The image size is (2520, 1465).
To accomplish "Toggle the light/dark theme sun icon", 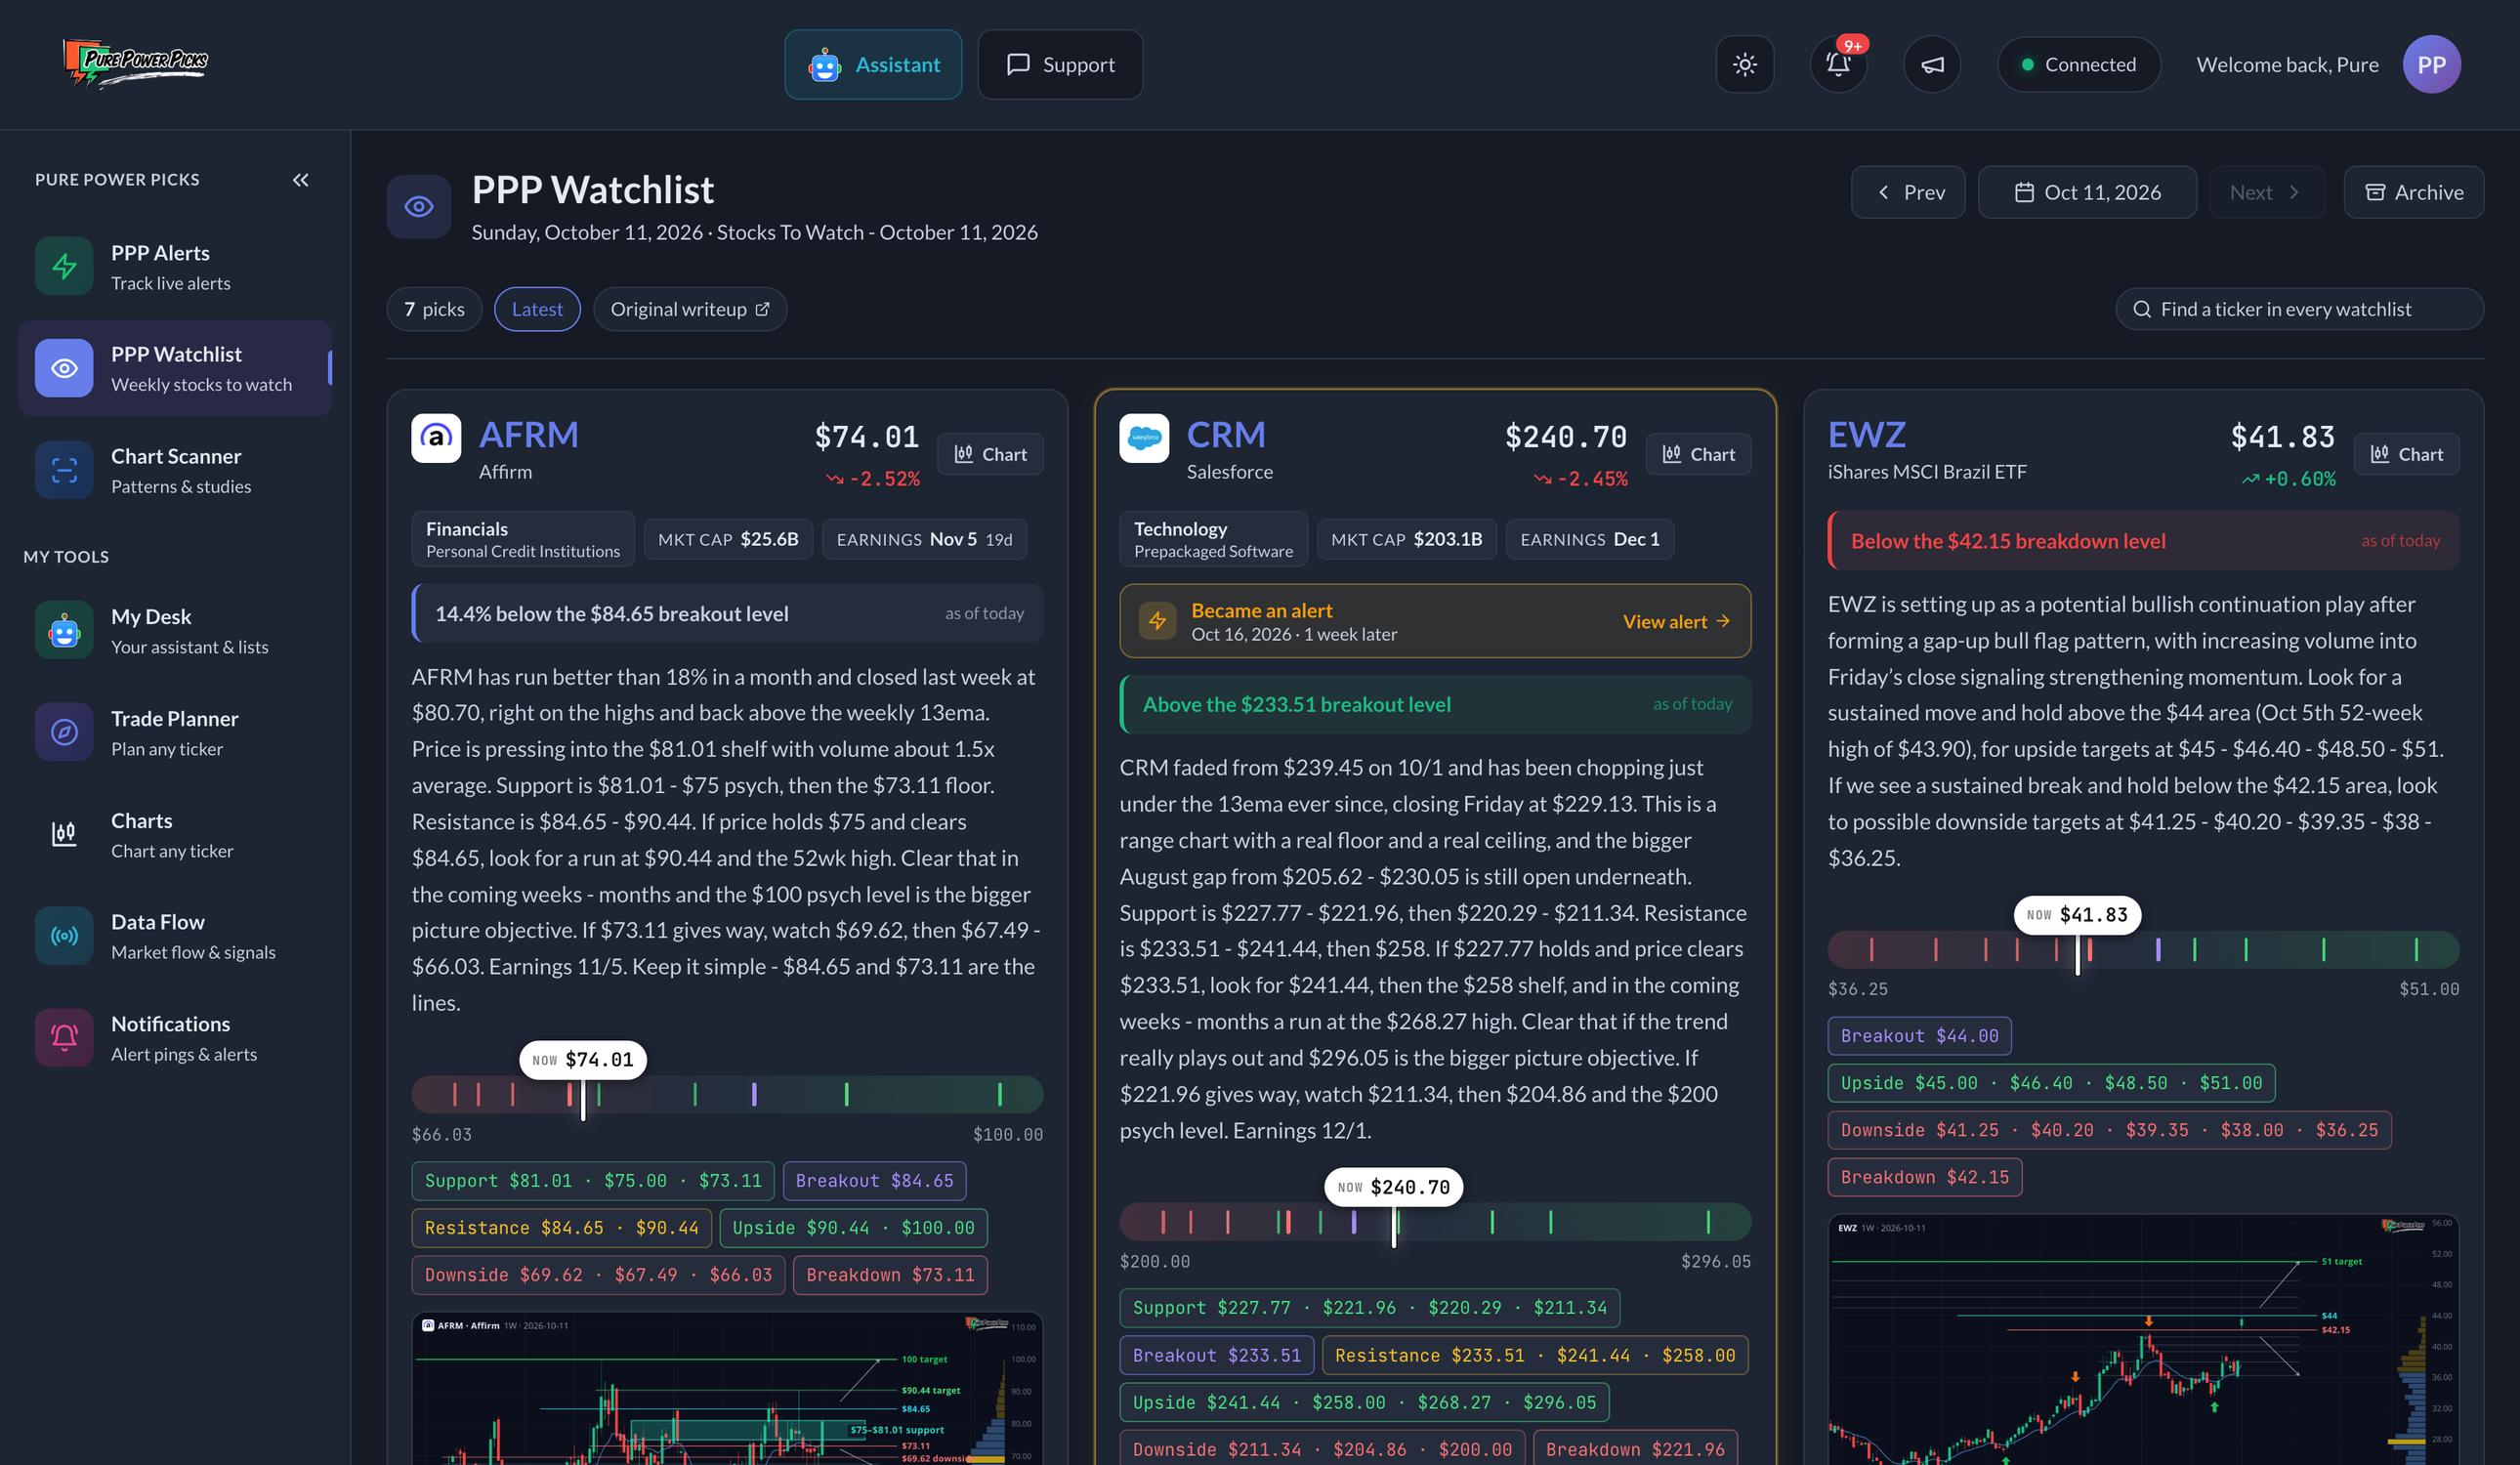I will 1744,64.
